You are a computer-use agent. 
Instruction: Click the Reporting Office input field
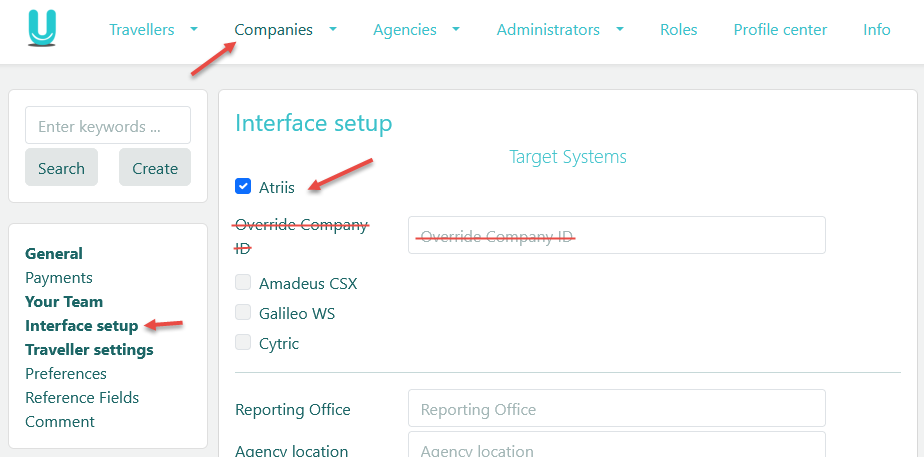616,409
